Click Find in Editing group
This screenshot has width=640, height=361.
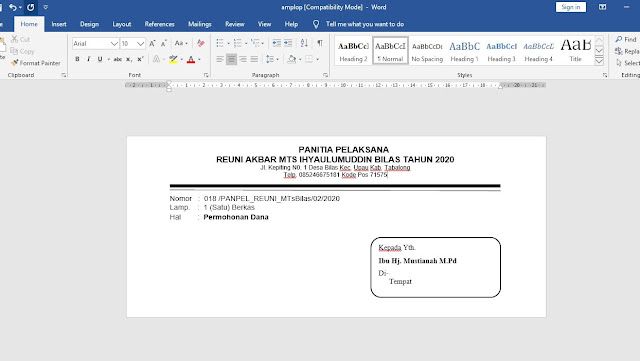pos(626,39)
